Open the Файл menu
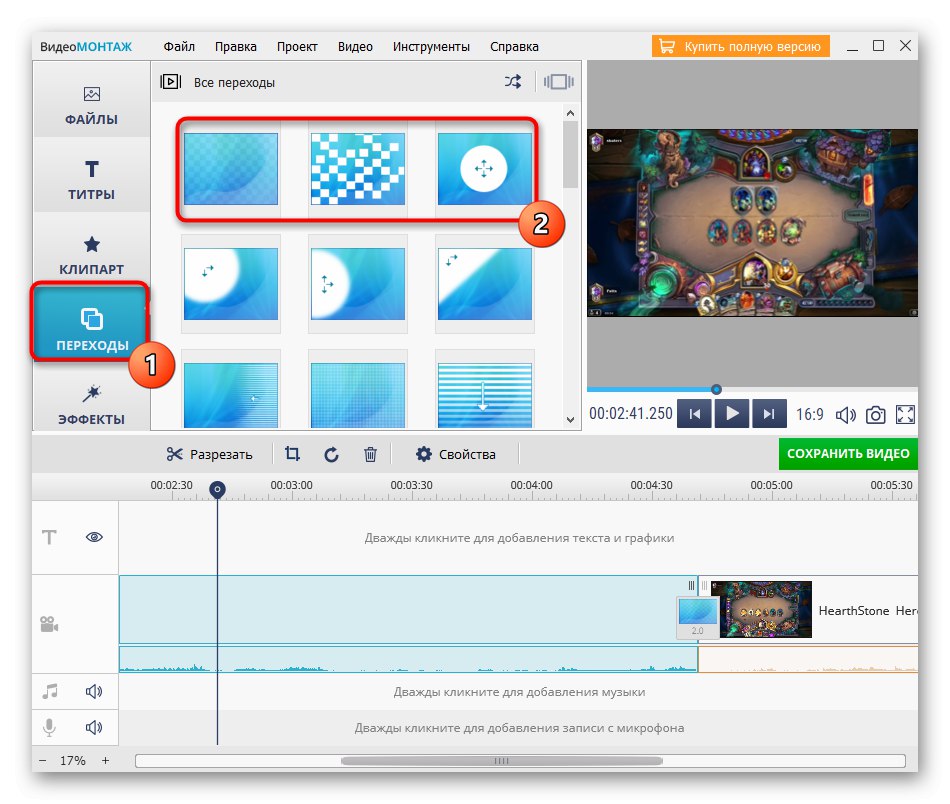Screen dimensions: 950x804 tap(179, 47)
